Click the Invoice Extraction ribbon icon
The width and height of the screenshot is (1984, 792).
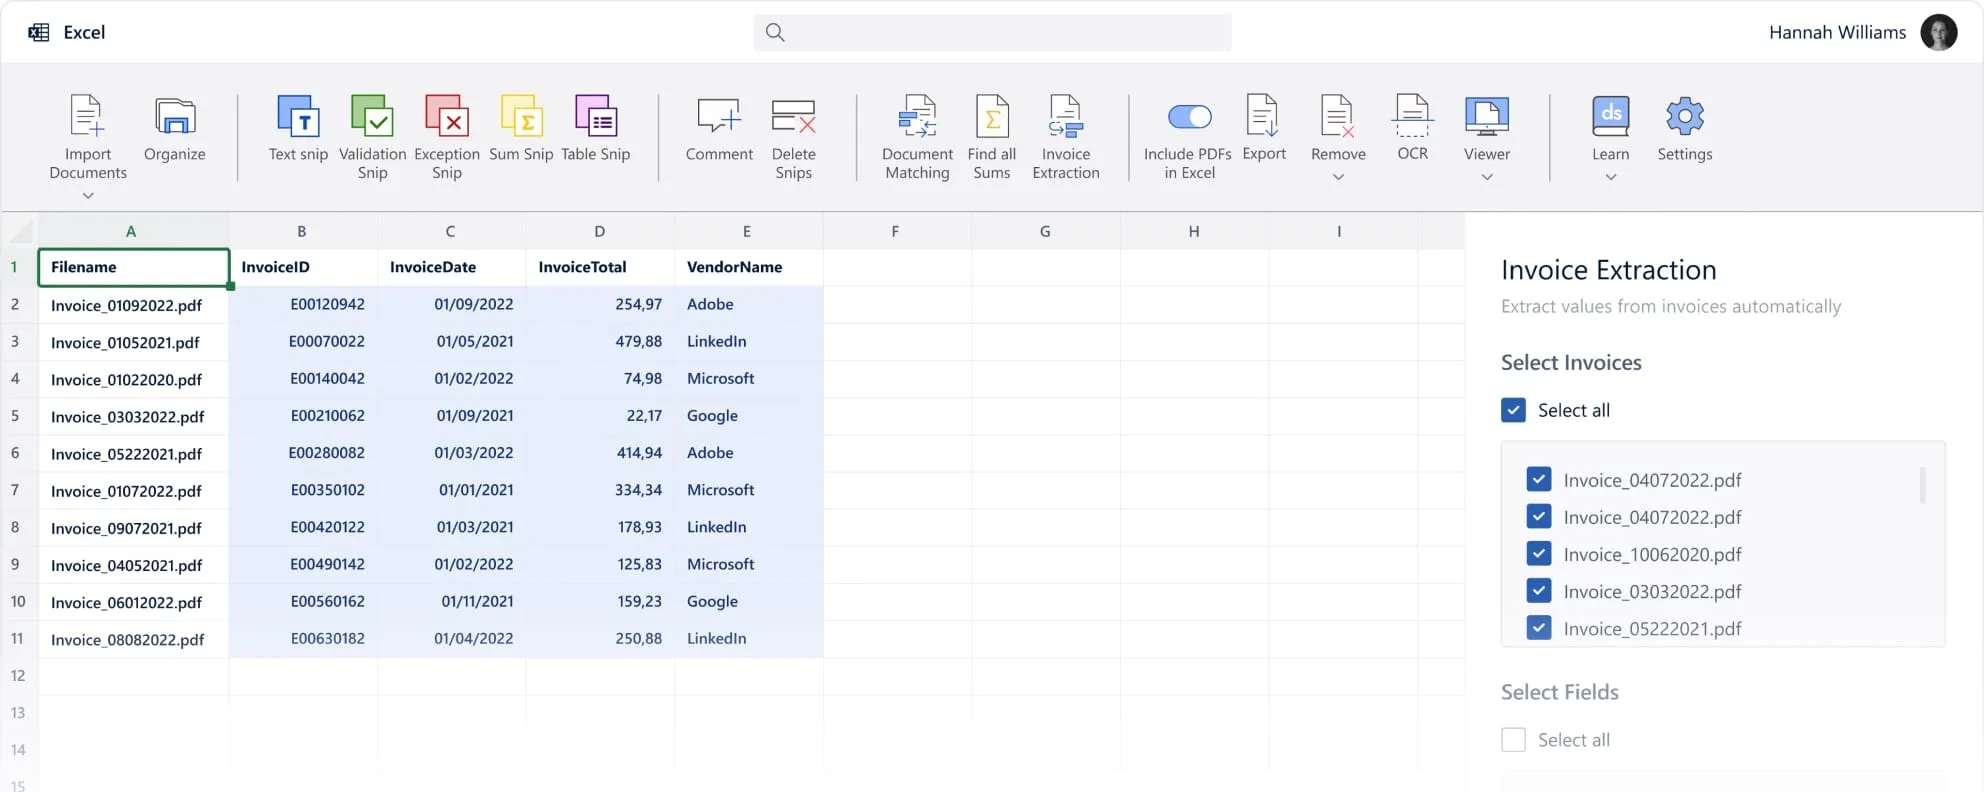tap(1065, 117)
